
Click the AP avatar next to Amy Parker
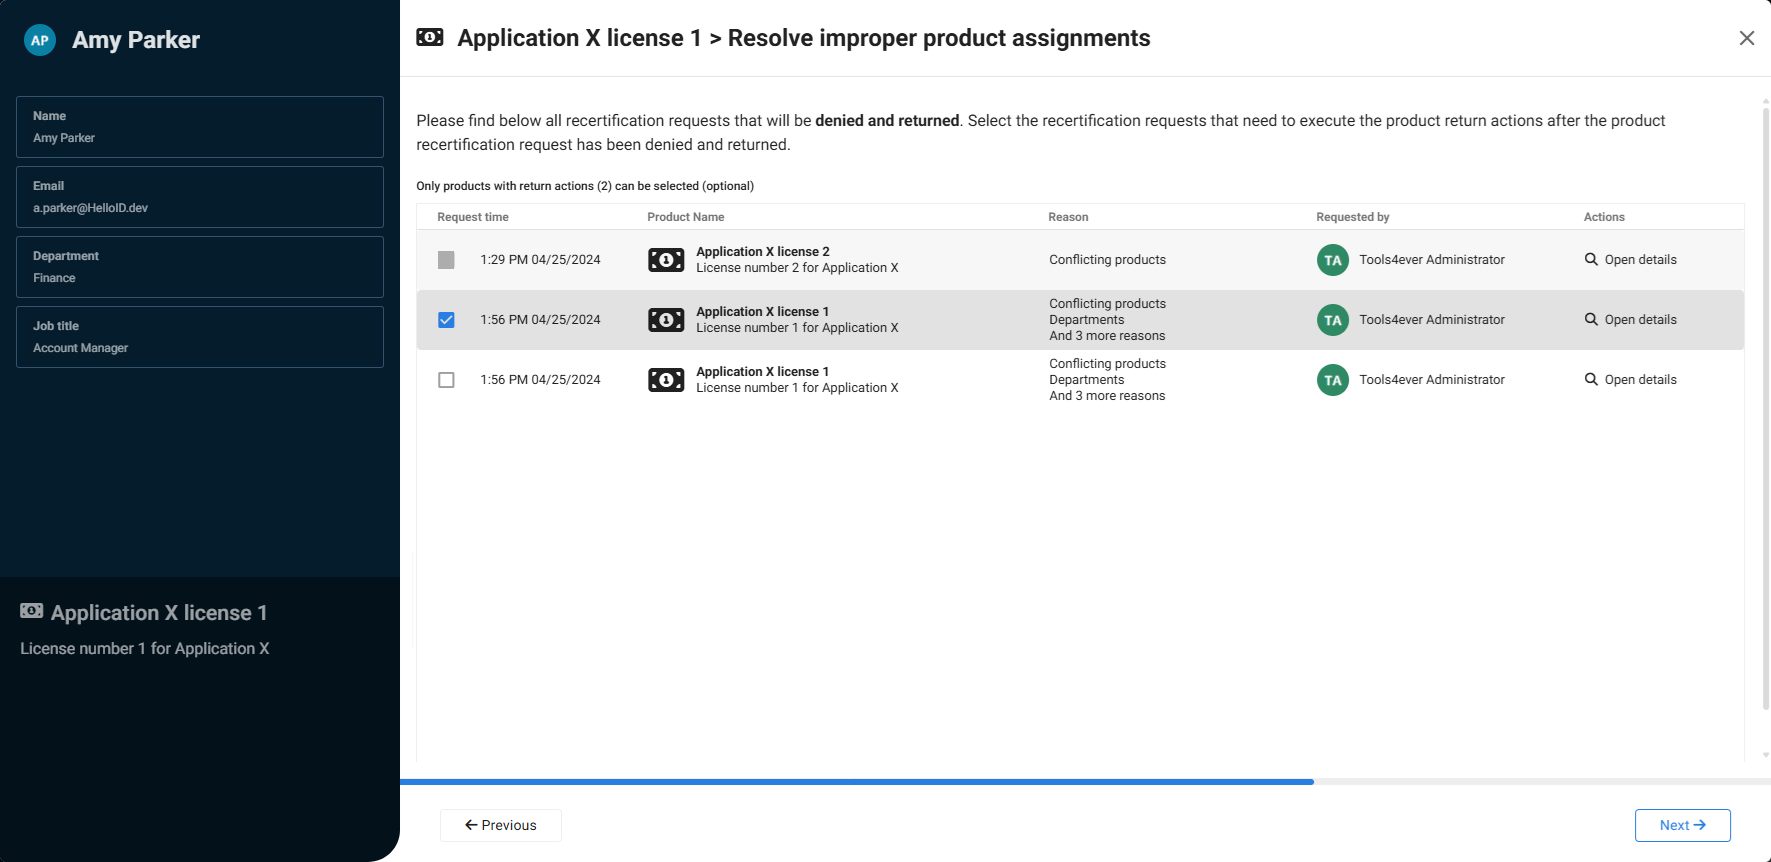(x=40, y=40)
